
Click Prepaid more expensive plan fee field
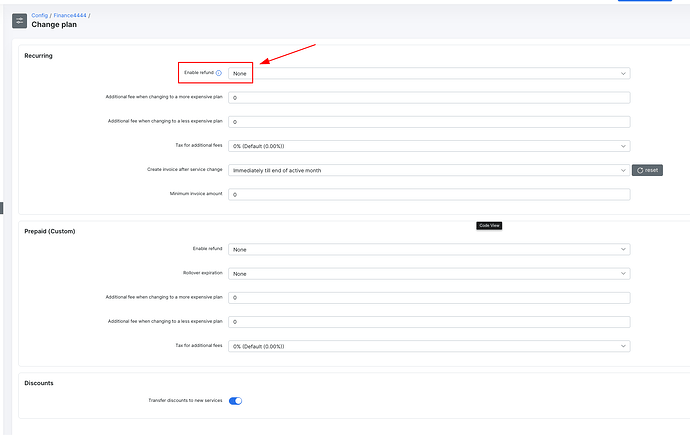[429, 298]
